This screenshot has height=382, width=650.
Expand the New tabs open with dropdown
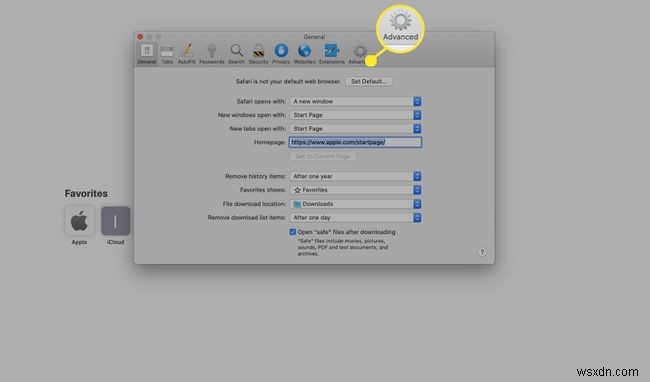click(x=356, y=129)
